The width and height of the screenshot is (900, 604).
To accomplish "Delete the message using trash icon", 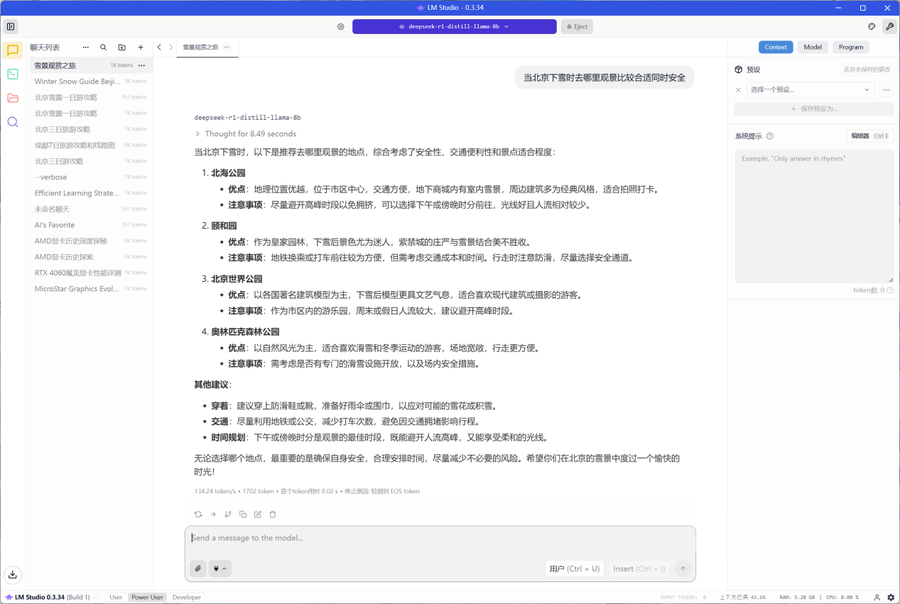I will click(x=273, y=514).
